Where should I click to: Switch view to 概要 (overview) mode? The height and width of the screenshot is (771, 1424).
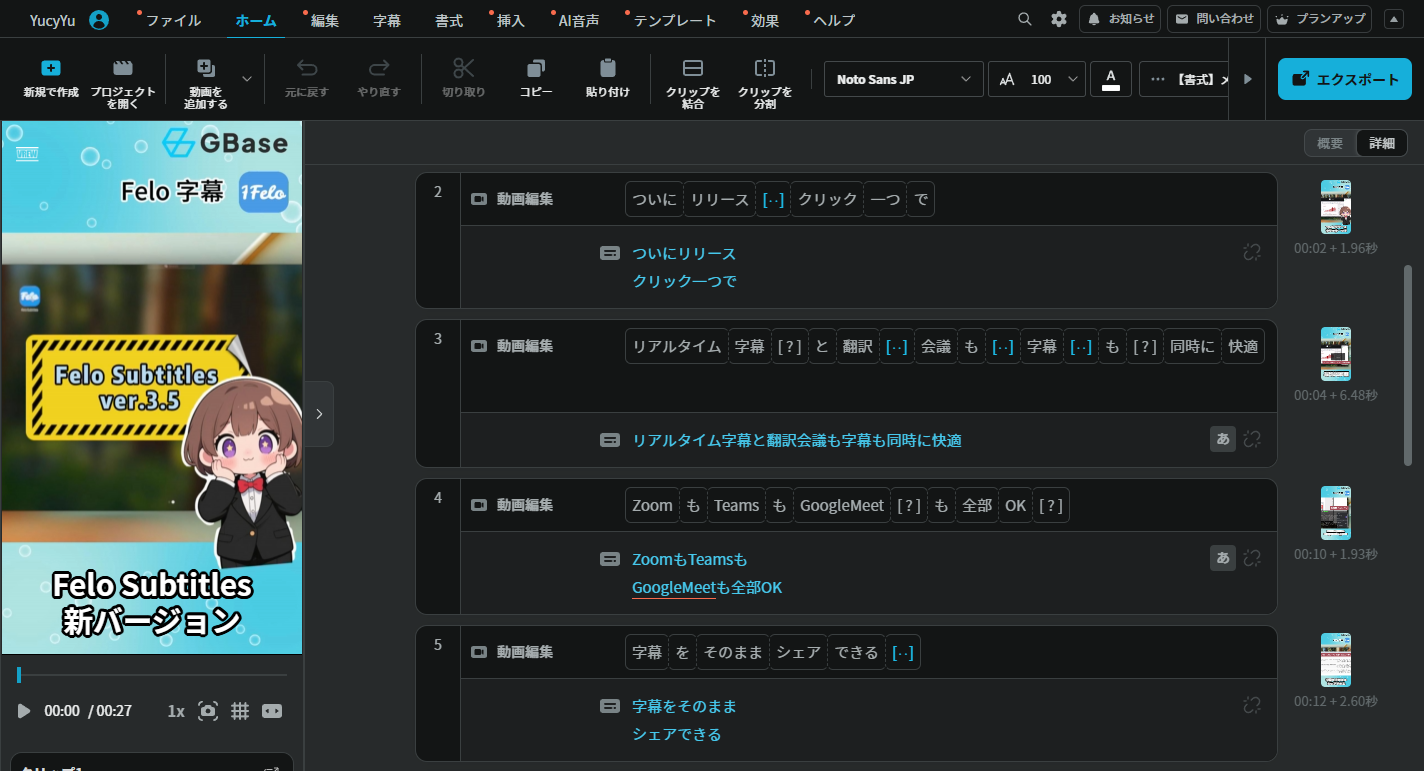tap(1330, 143)
